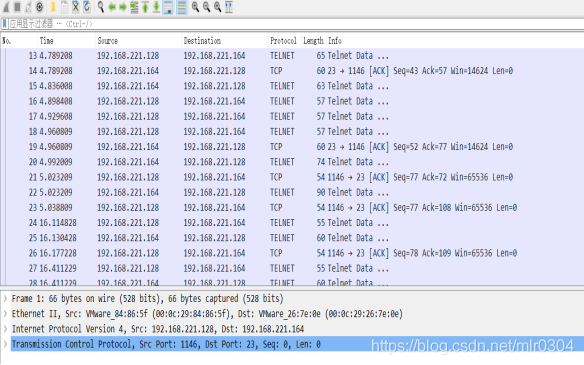Image resolution: width=584 pixels, height=365 pixels.
Task: Open display filter bookmark icon
Action: 4,24
